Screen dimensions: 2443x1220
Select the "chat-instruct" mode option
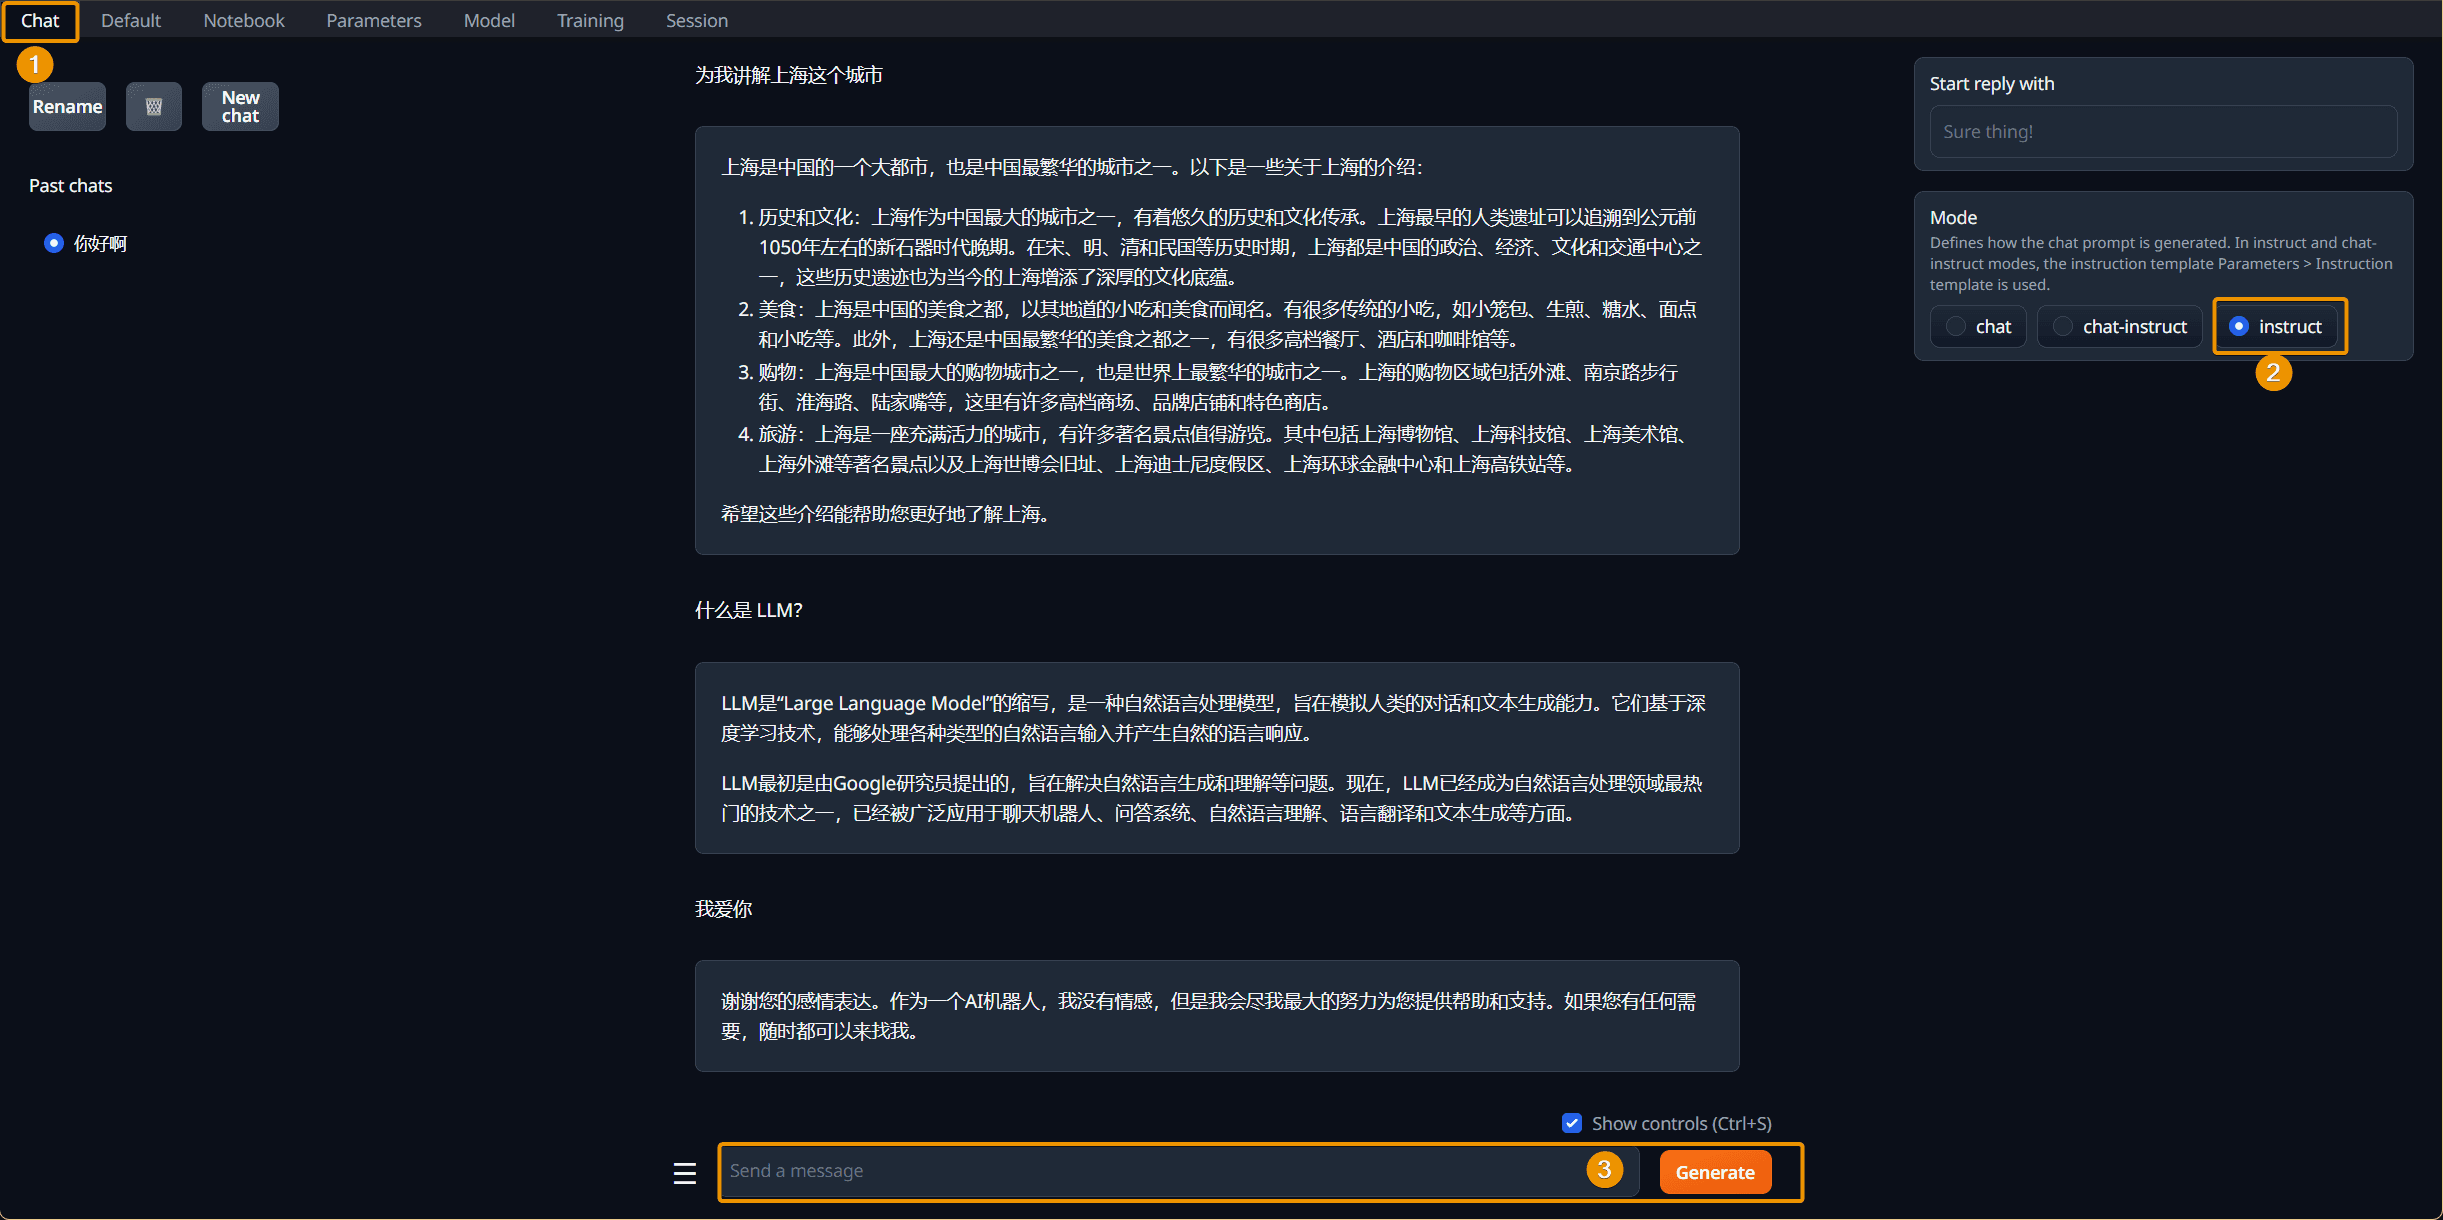pyautogui.click(x=2119, y=326)
